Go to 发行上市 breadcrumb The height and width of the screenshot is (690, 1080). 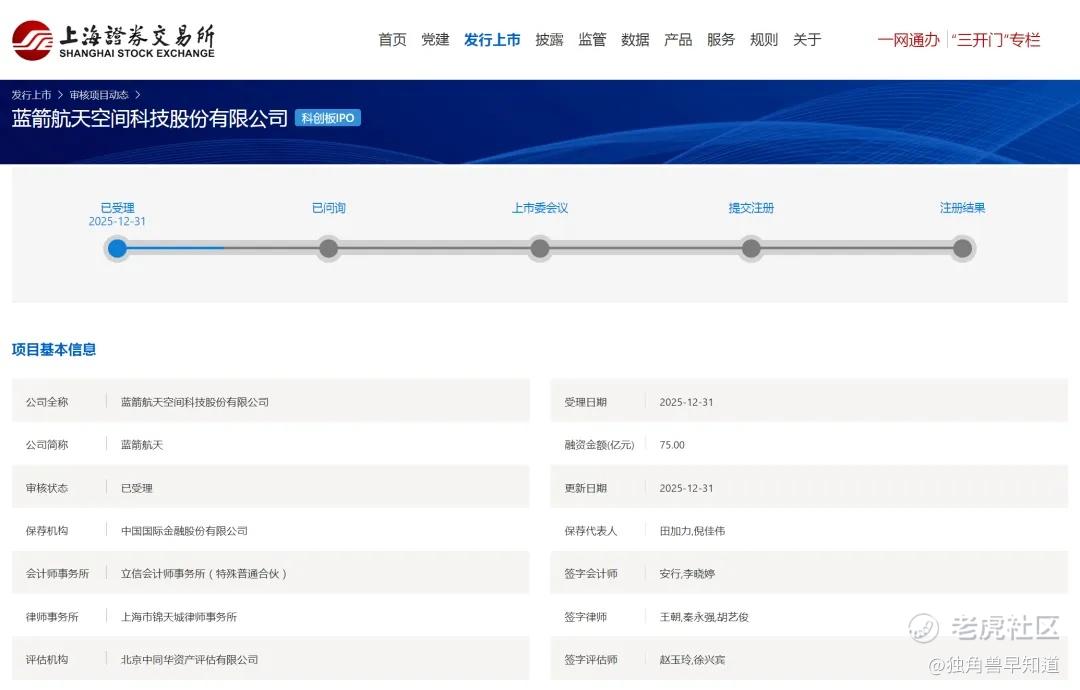31,95
